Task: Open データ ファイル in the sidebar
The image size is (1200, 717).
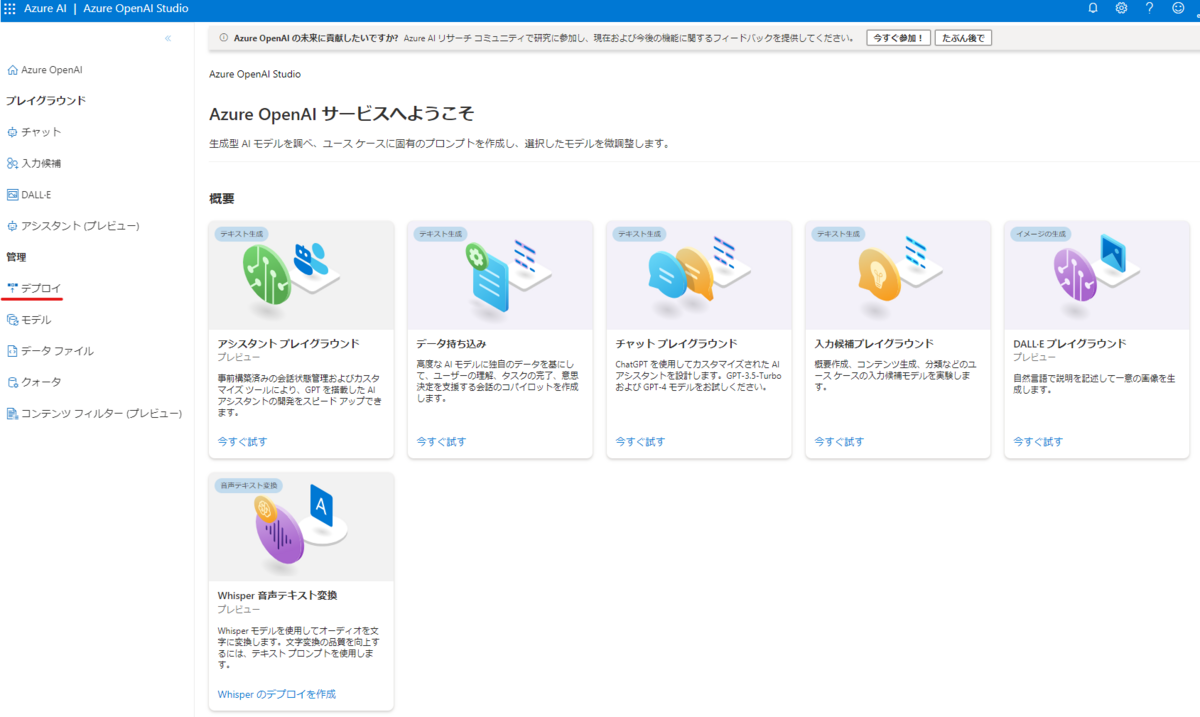Action: click(56, 350)
